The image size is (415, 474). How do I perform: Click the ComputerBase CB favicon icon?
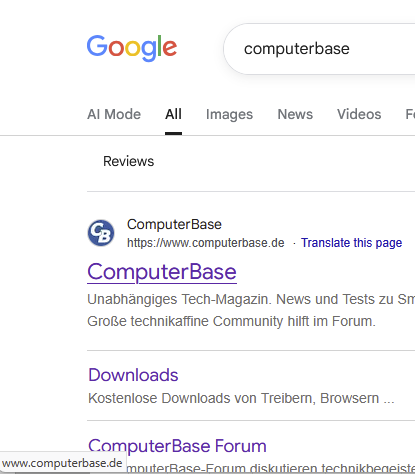(x=101, y=233)
